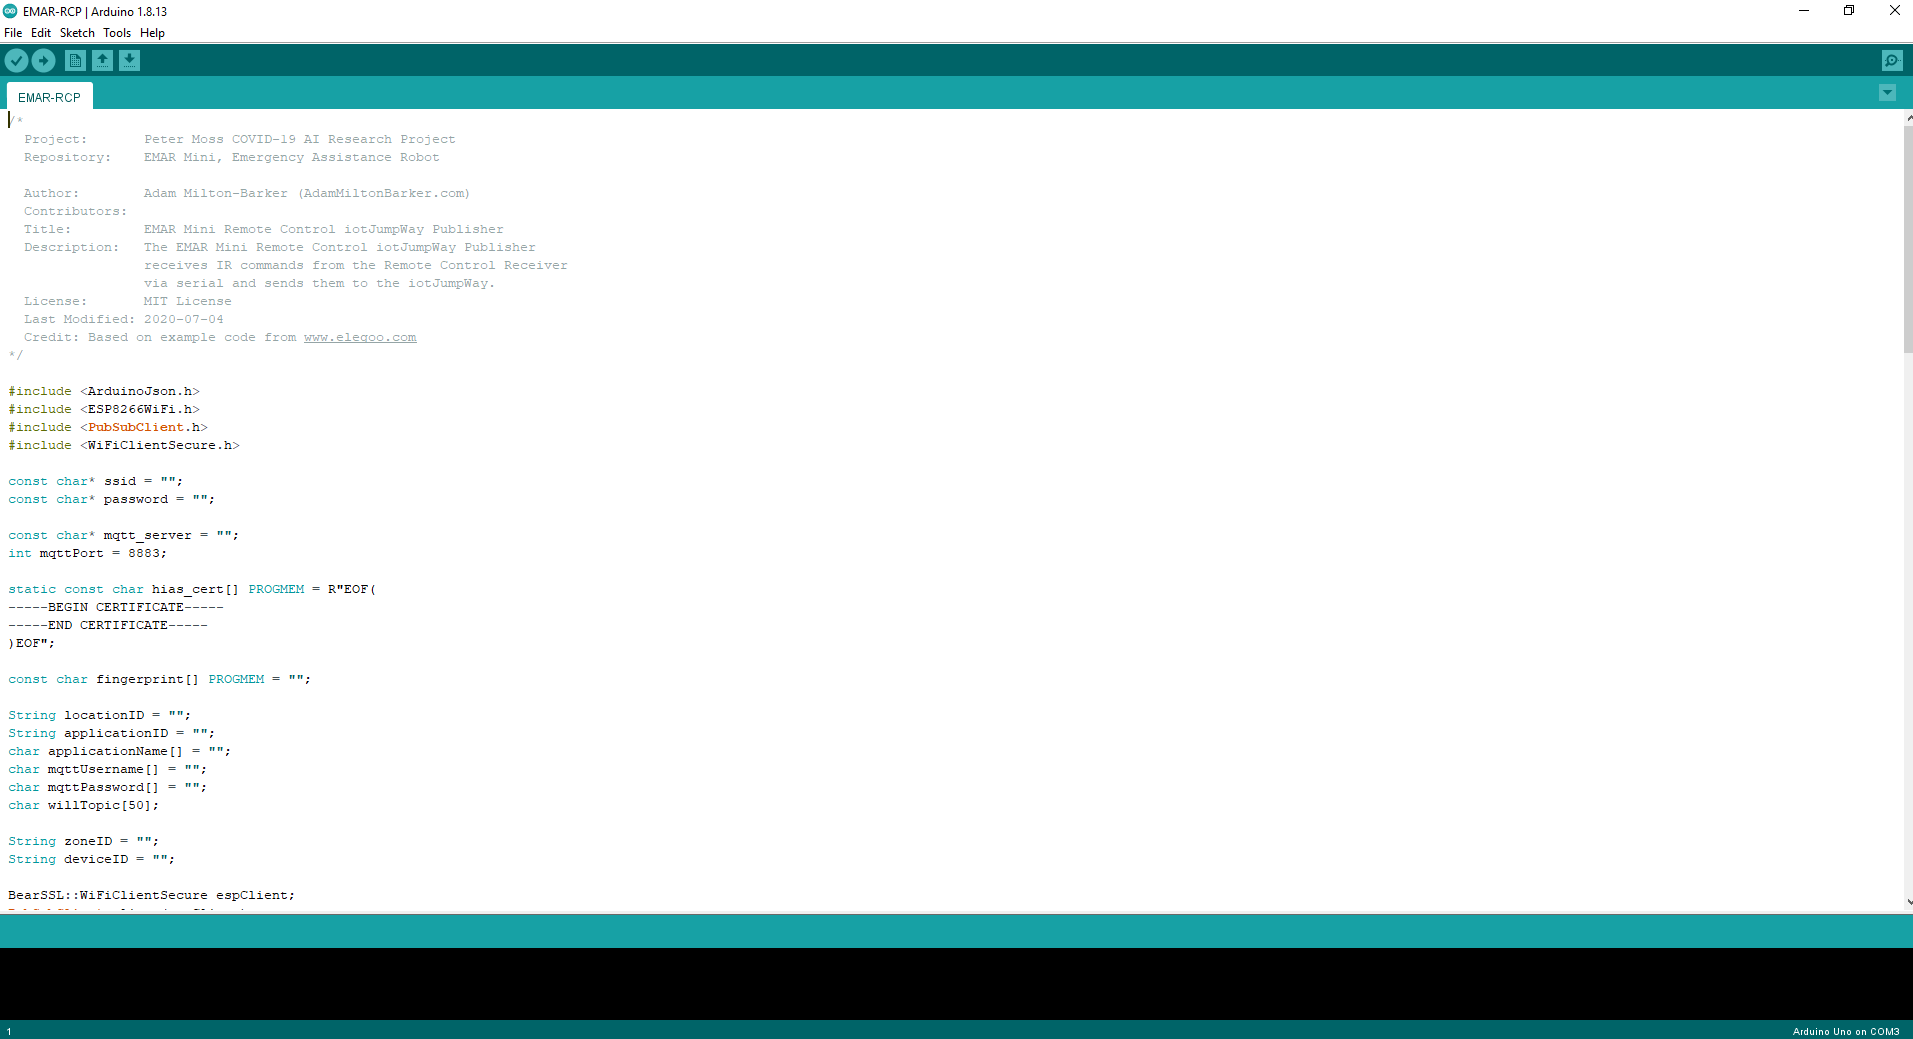Click the '-----END CERTIFICATE-----' line
This screenshot has width=1913, height=1039.
pyautogui.click(x=108, y=626)
